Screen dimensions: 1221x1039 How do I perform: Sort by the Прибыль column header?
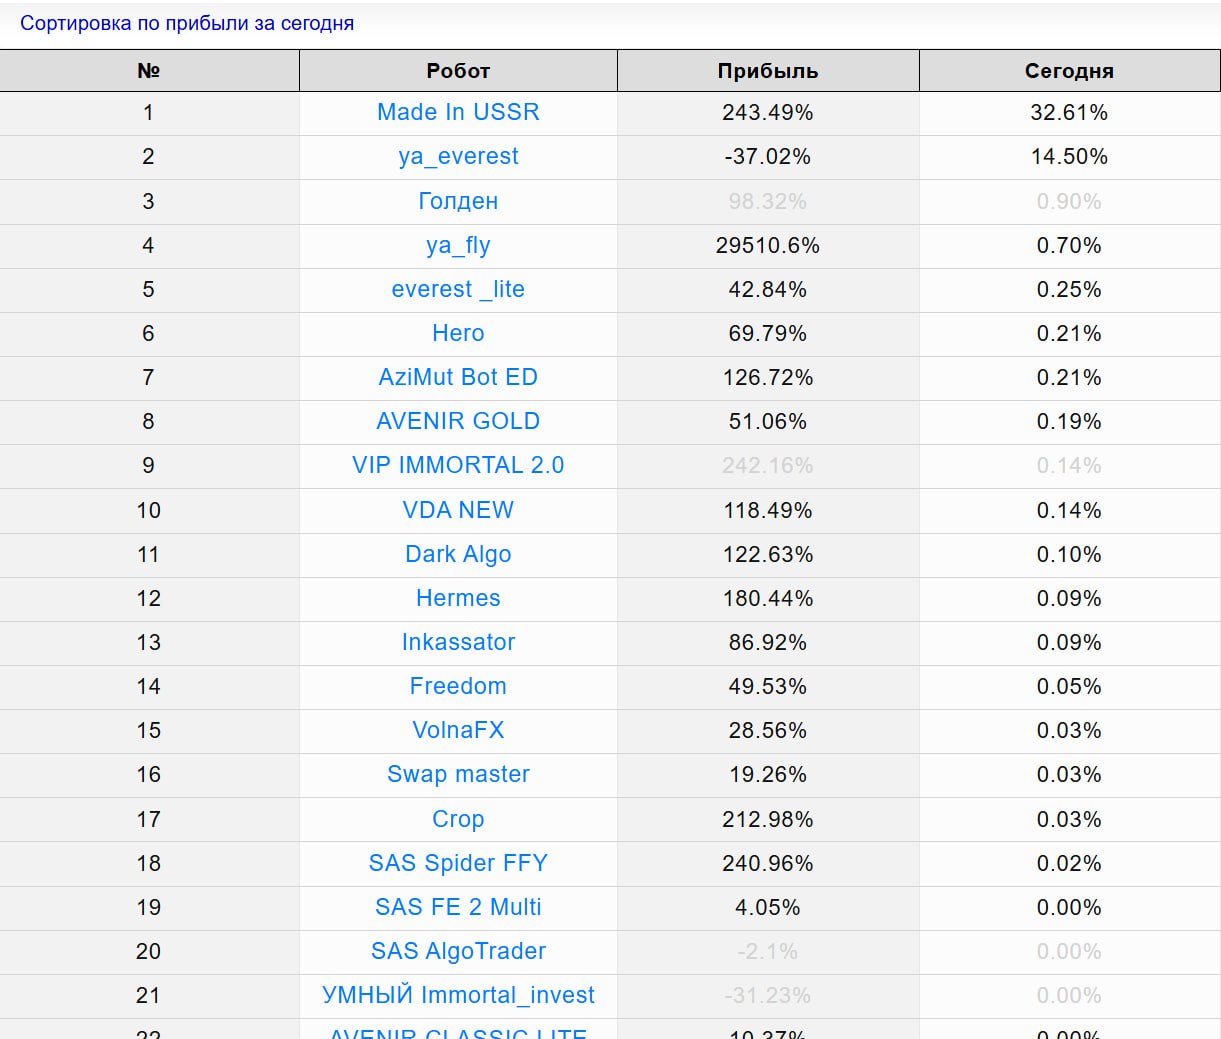click(767, 71)
